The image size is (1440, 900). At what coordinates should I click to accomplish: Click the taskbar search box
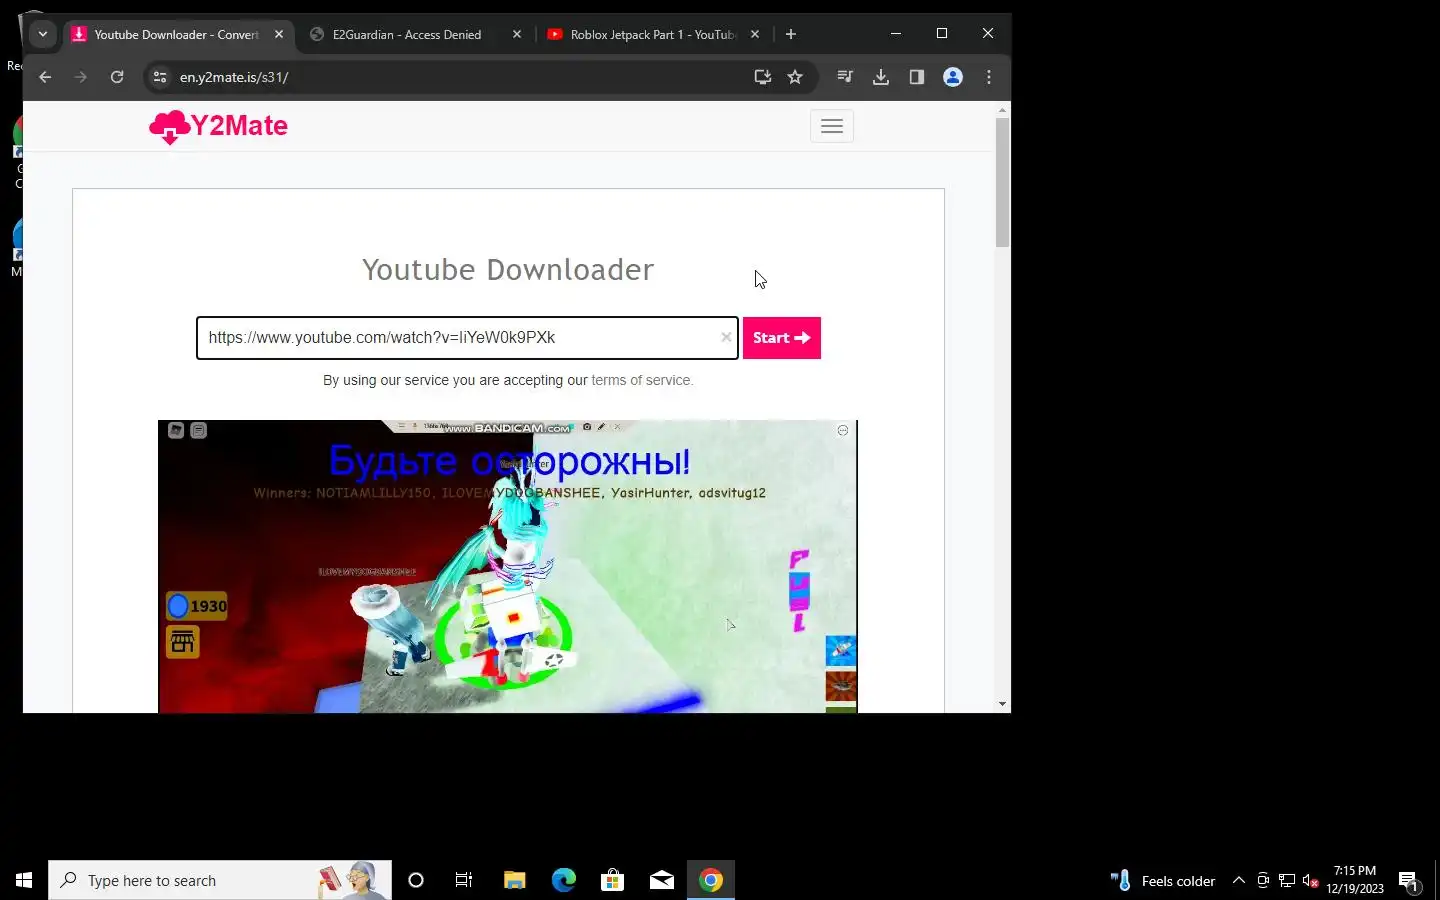point(220,880)
